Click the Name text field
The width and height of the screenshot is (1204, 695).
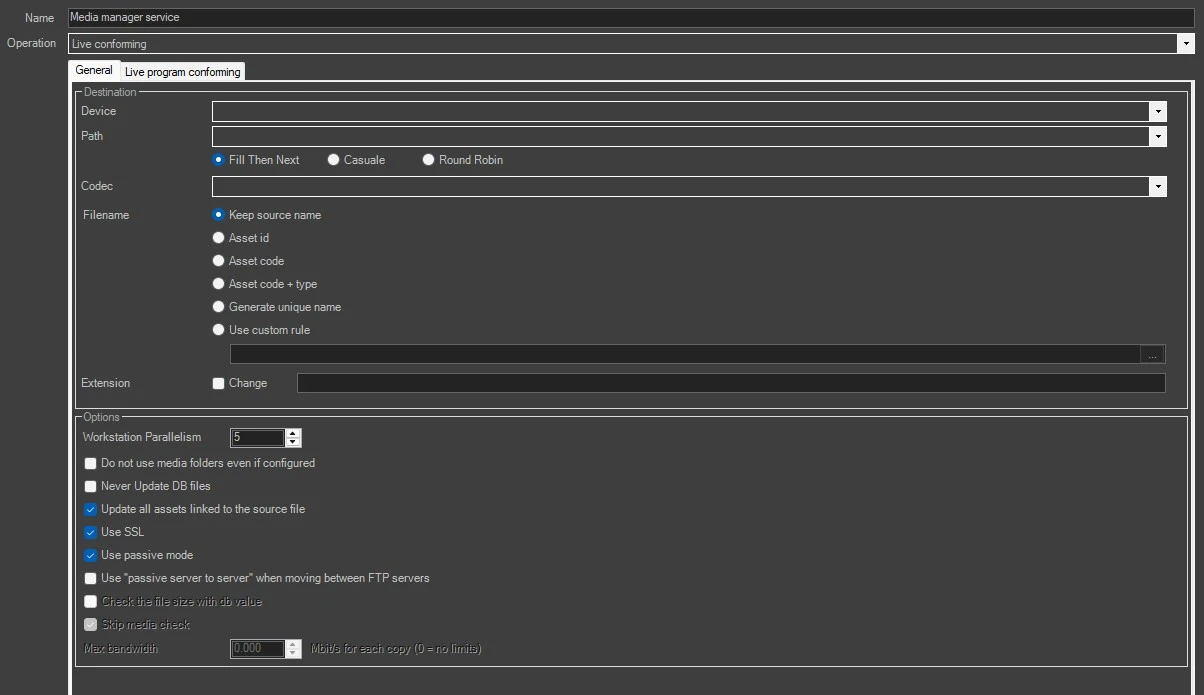tap(630, 17)
